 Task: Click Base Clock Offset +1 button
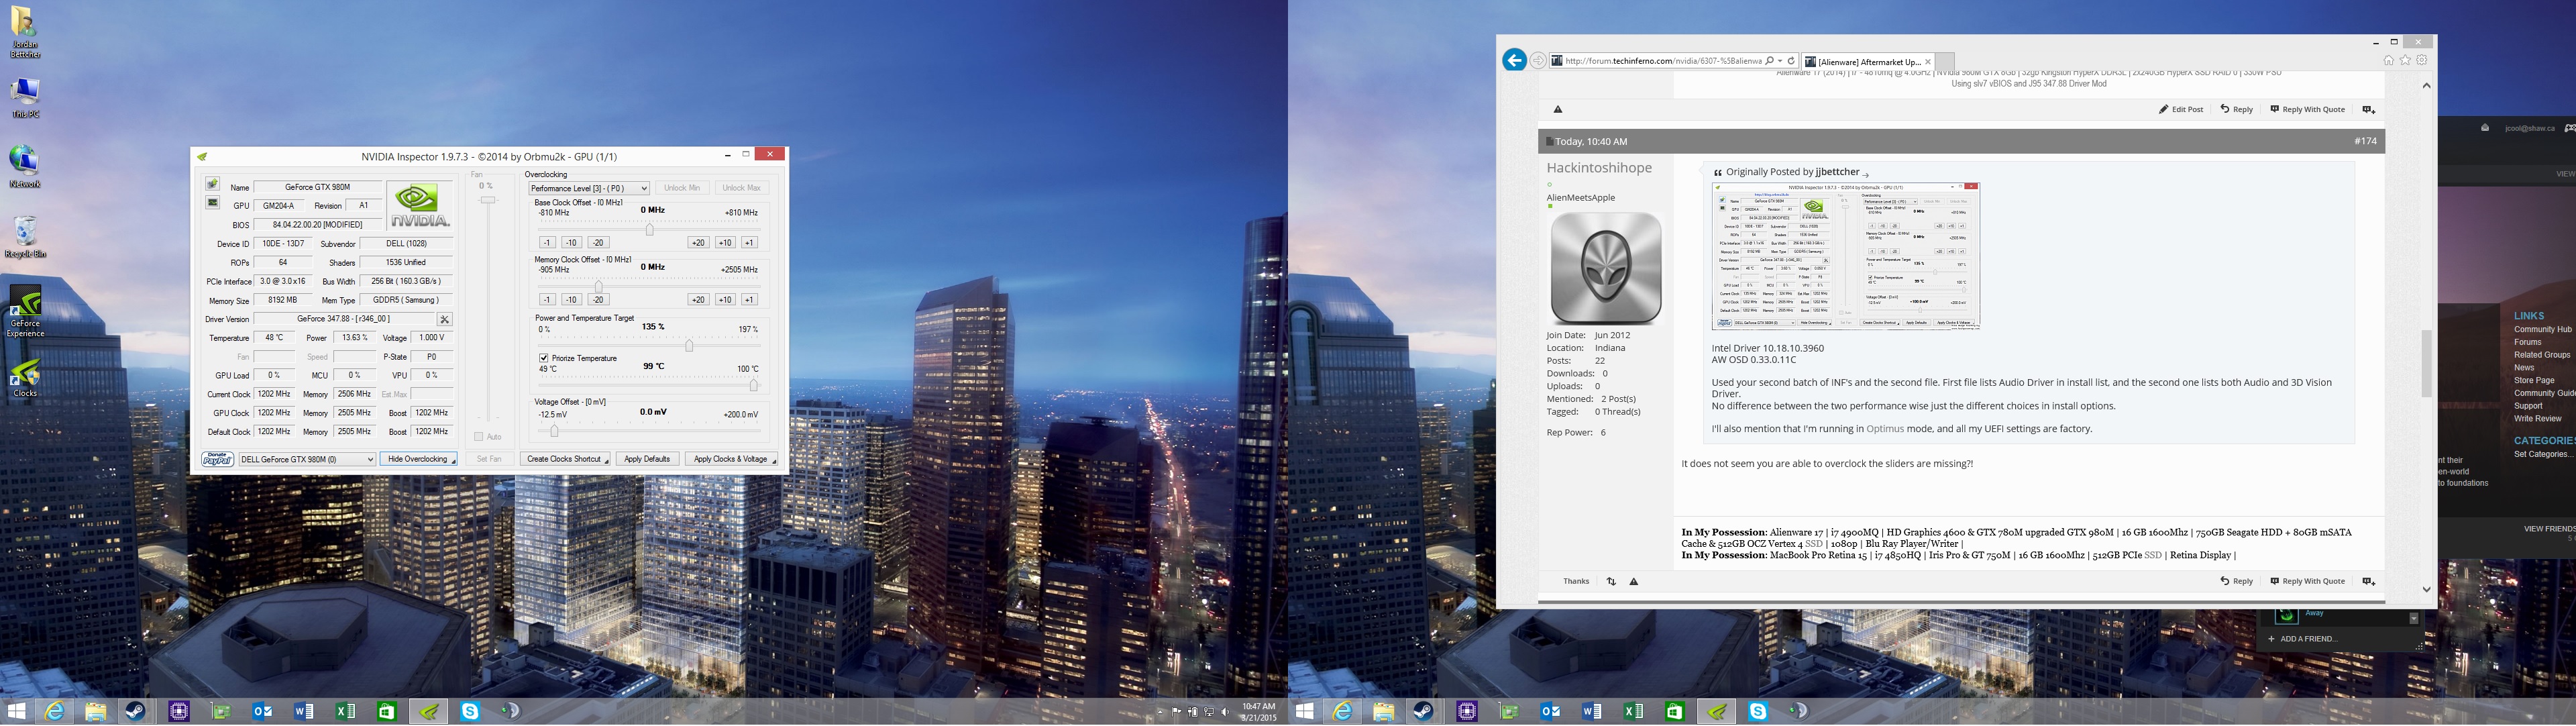[x=749, y=243]
